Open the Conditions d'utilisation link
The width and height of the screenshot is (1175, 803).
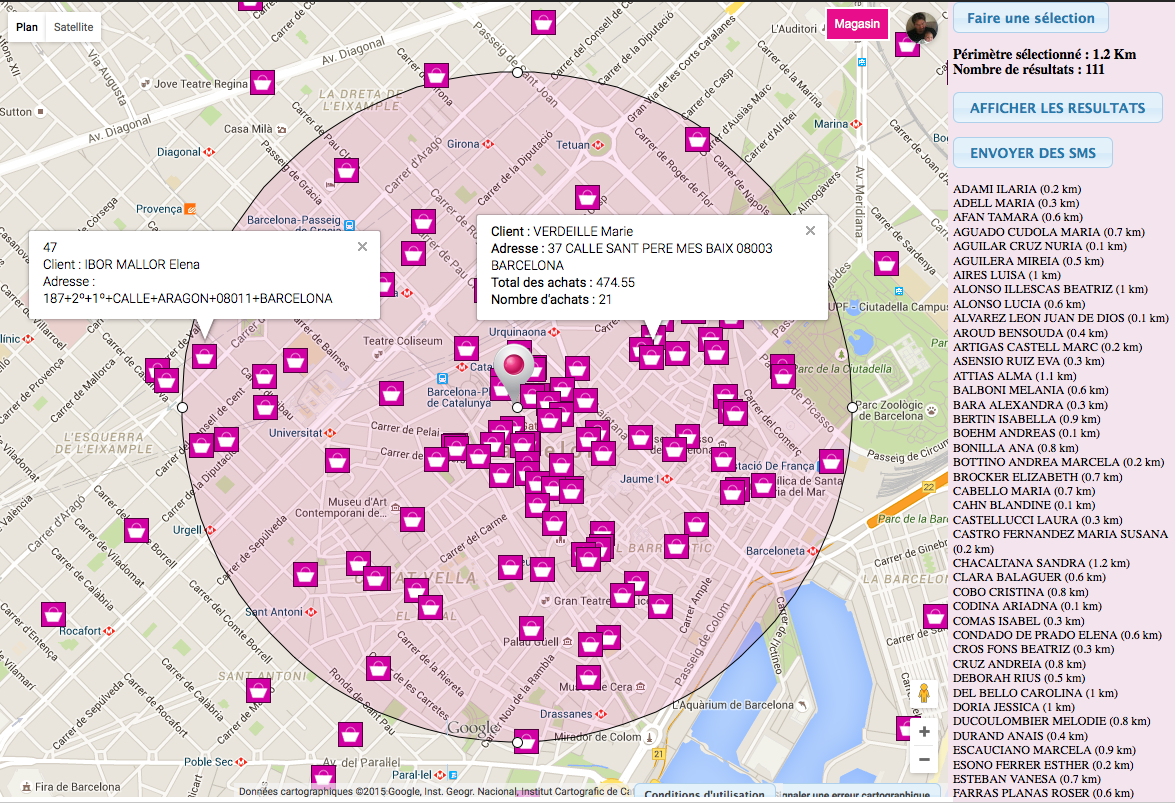[705, 795]
